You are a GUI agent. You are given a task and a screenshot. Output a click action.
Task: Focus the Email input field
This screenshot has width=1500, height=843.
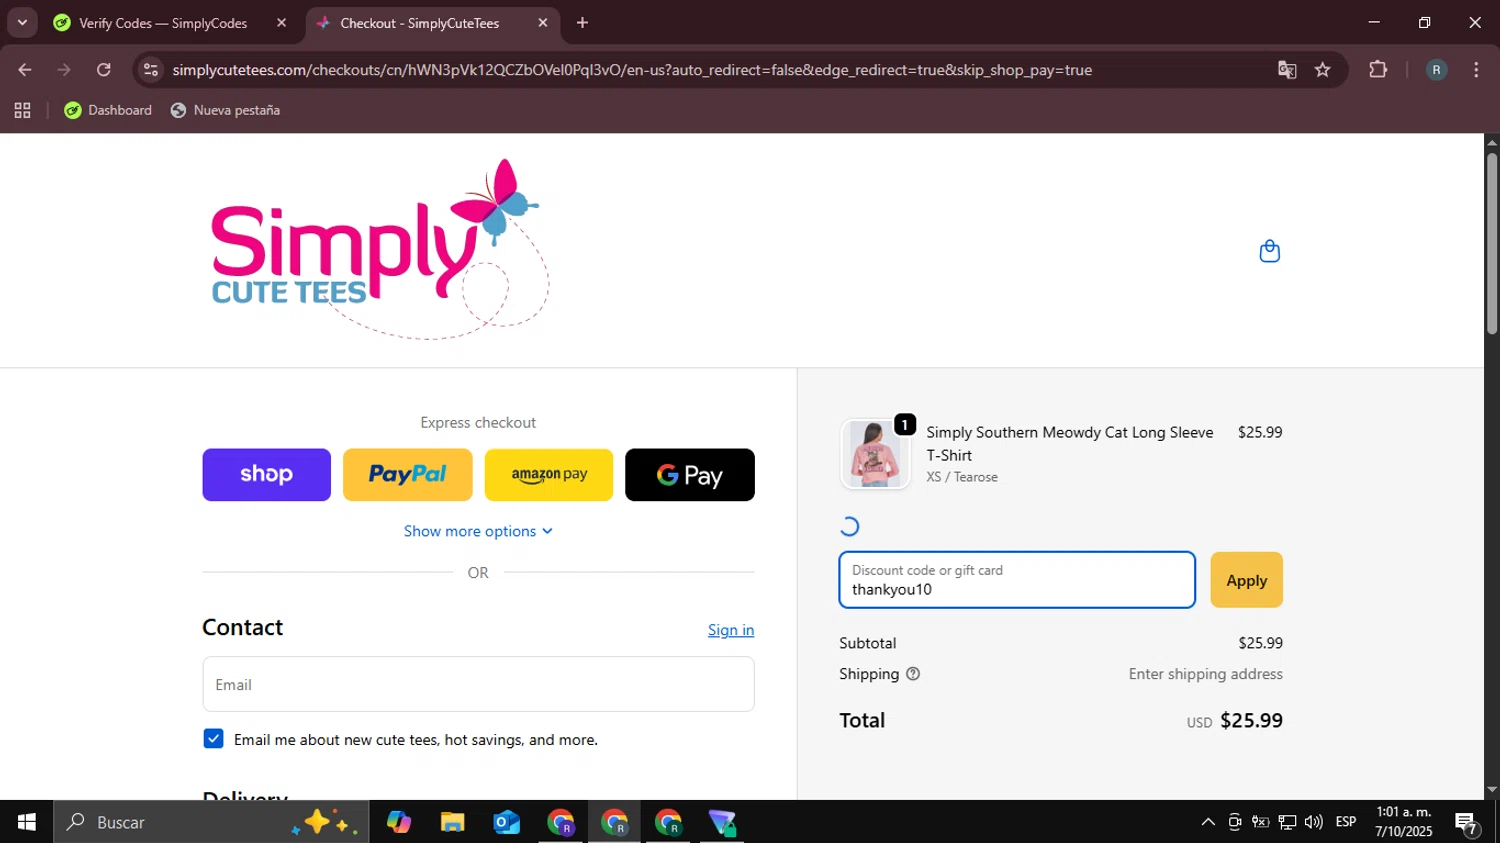[x=478, y=684]
